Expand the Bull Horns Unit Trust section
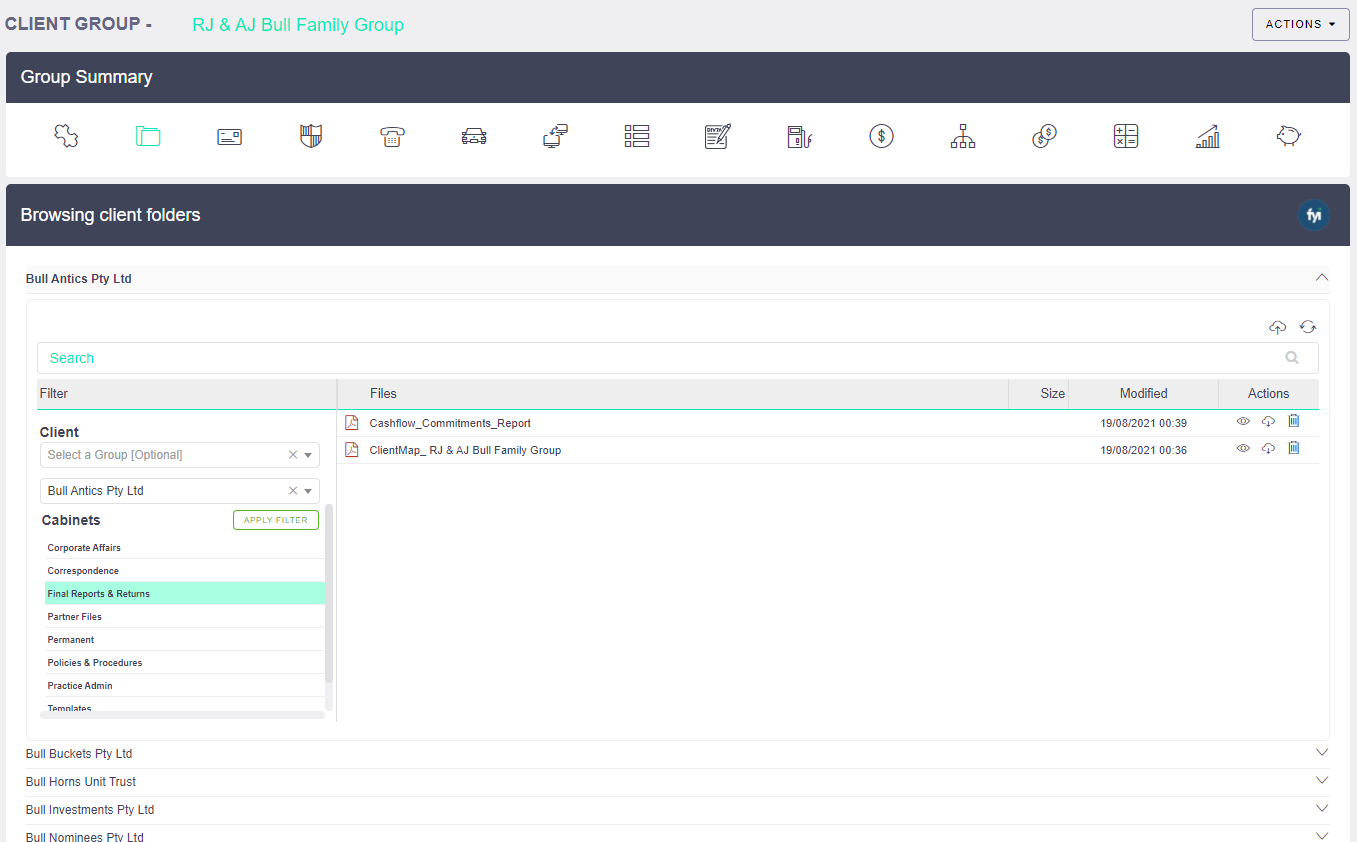 (1322, 781)
